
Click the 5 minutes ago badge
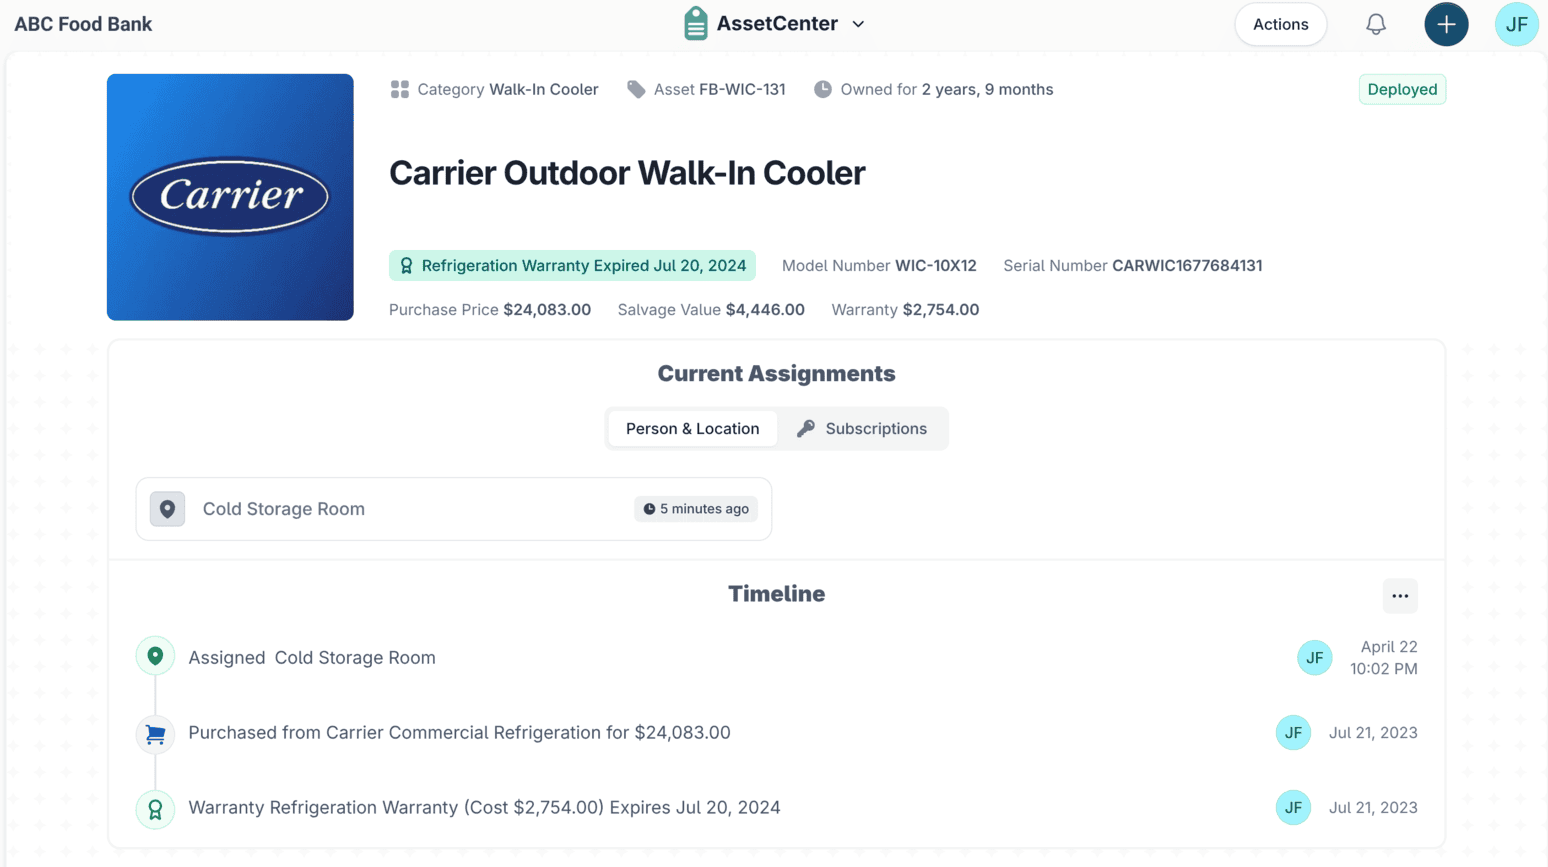tap(696, 509)
